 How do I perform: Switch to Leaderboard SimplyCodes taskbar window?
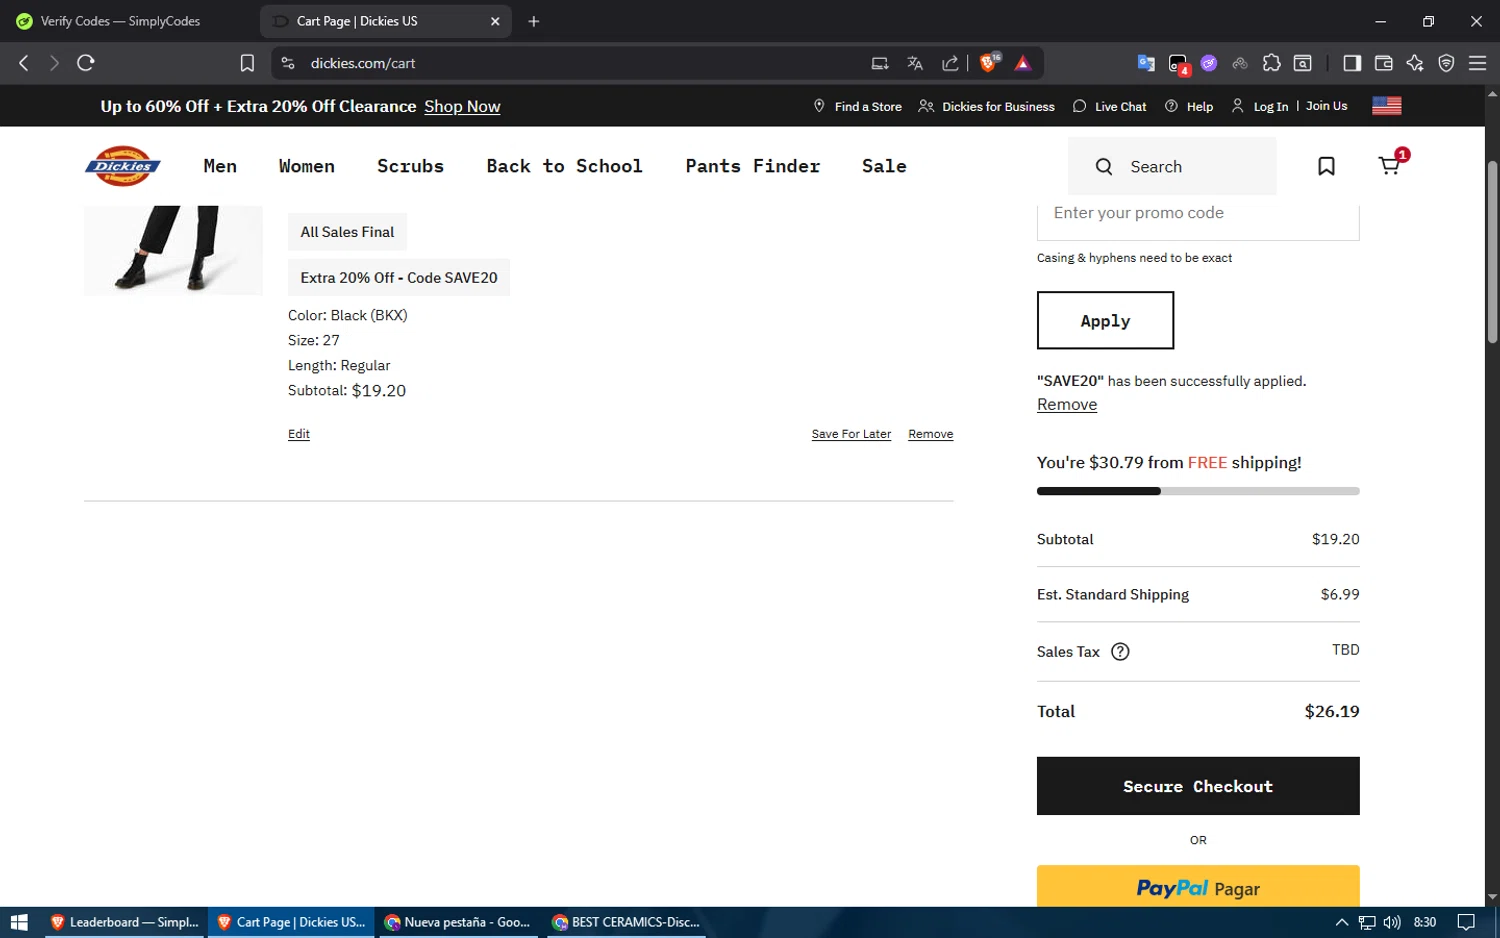tap(125, 922)
